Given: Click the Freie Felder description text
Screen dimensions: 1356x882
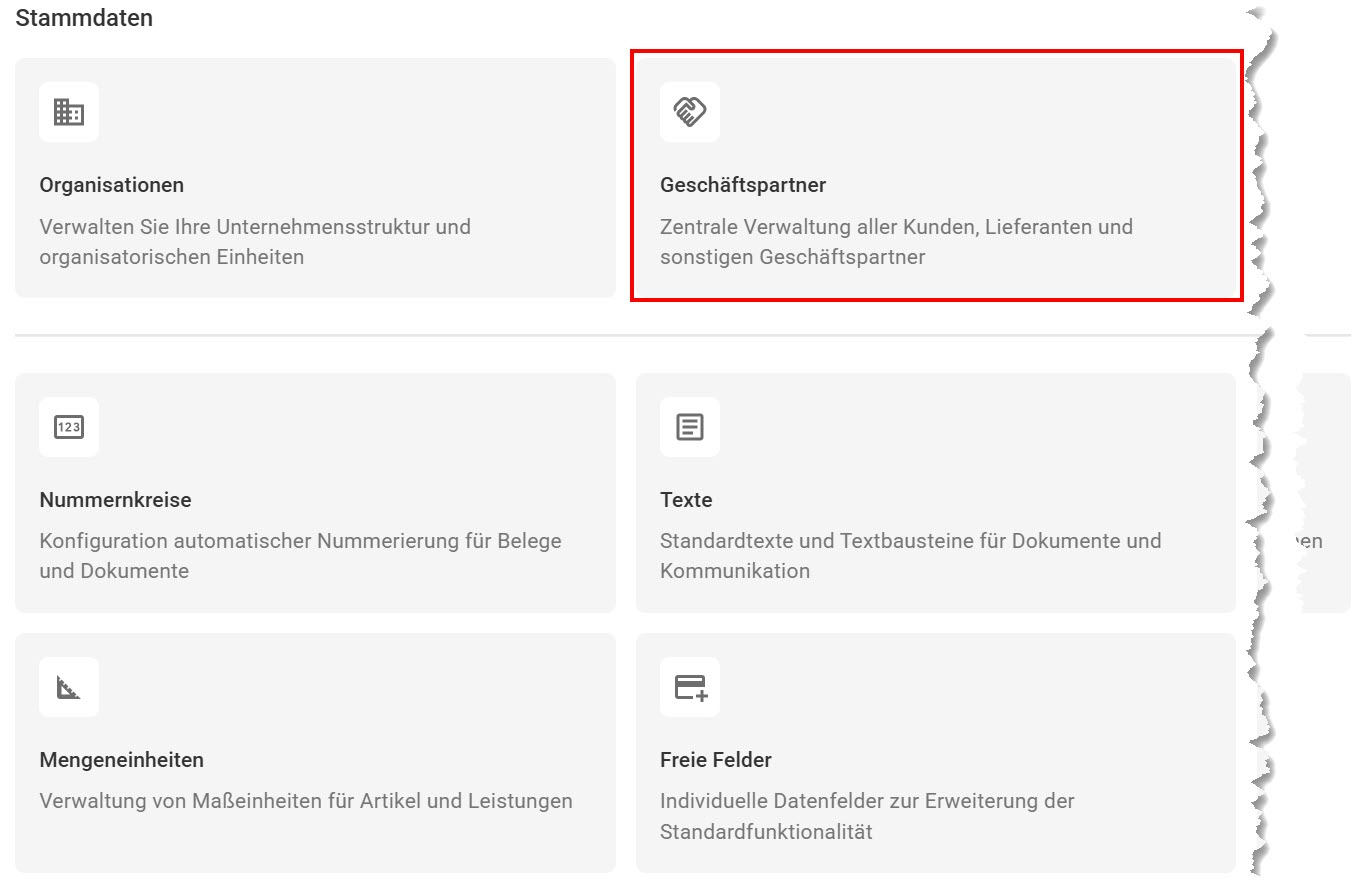Looking at the screenshot, I should pos(866,815).
